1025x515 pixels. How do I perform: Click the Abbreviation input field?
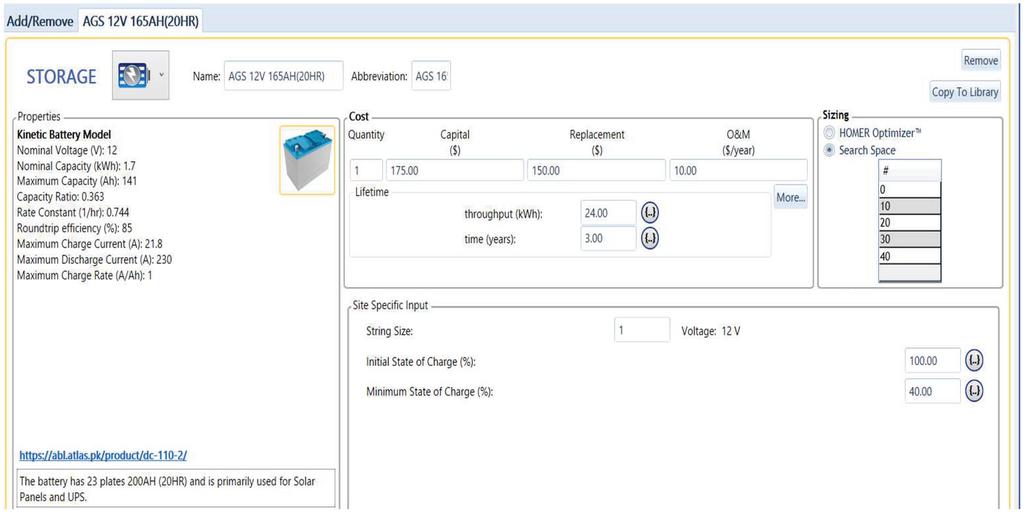[431, 76]
